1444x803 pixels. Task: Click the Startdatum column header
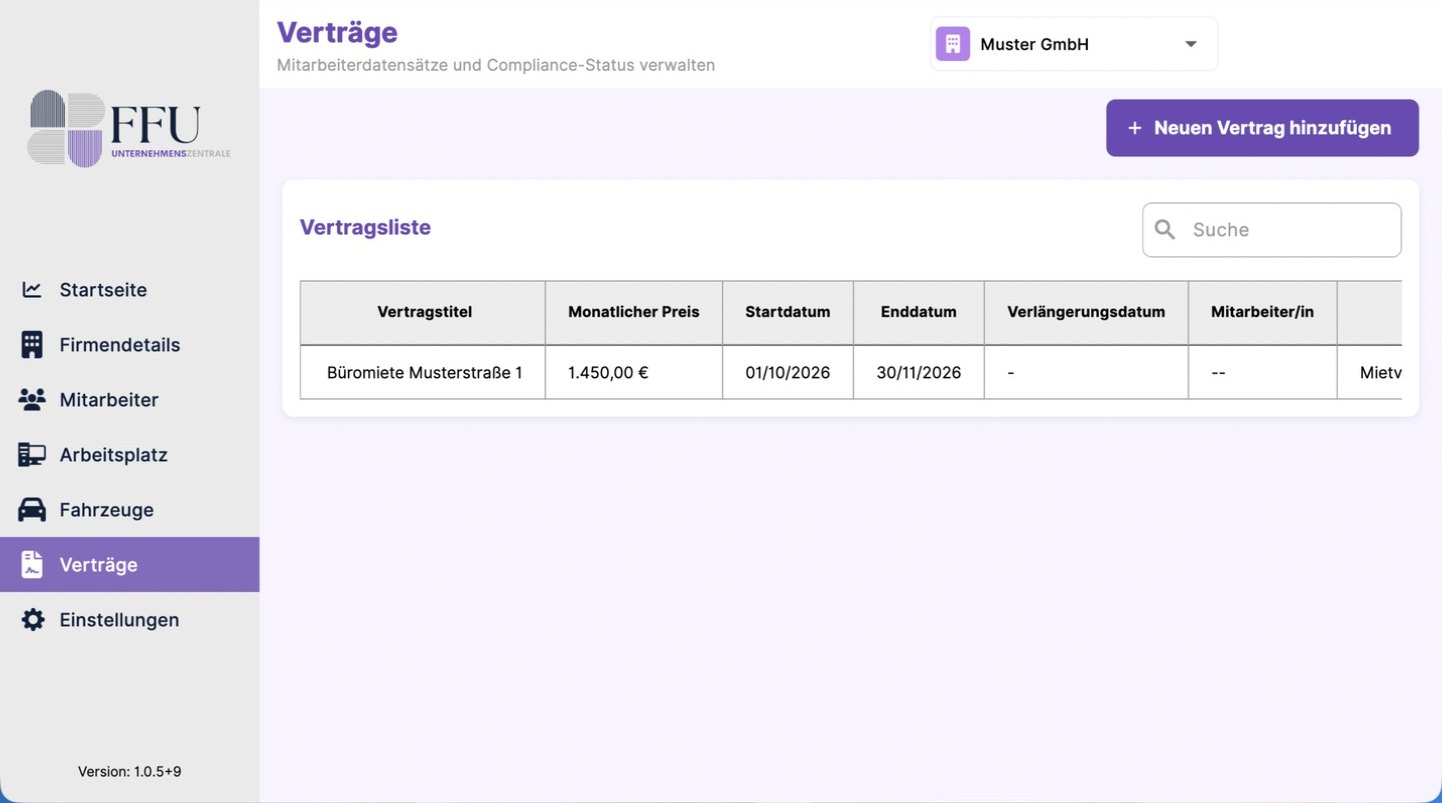[788, 312]
